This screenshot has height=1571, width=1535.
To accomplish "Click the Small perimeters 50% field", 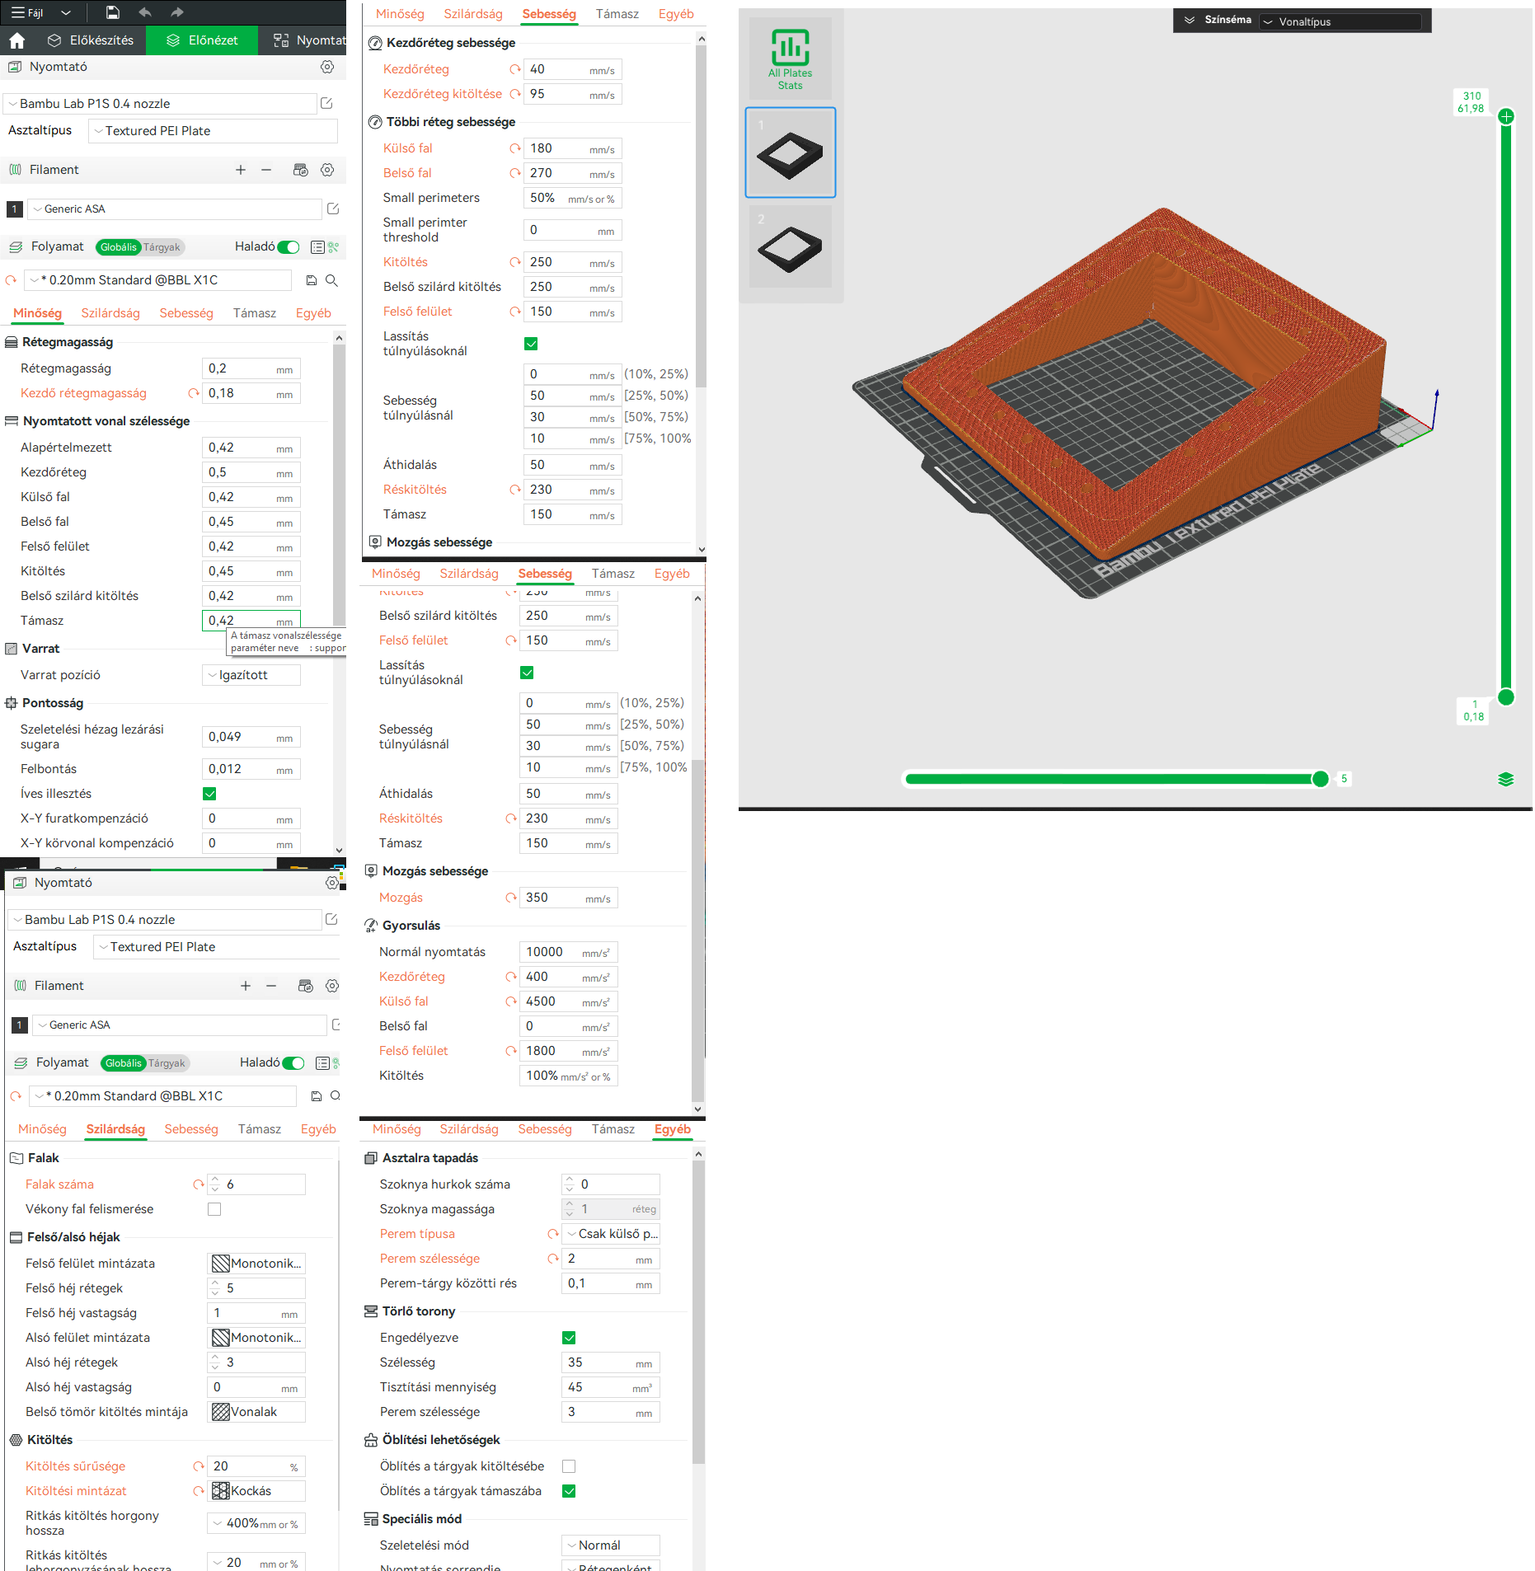I will (572, 198).
